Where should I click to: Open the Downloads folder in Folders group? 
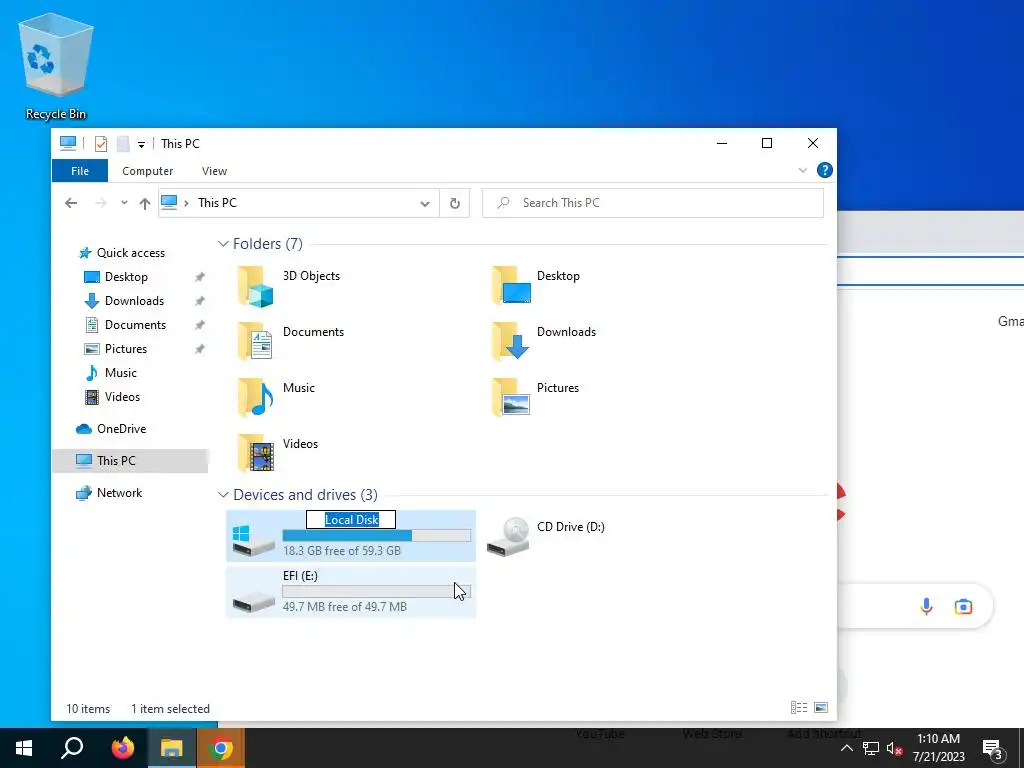click(511, 342)
